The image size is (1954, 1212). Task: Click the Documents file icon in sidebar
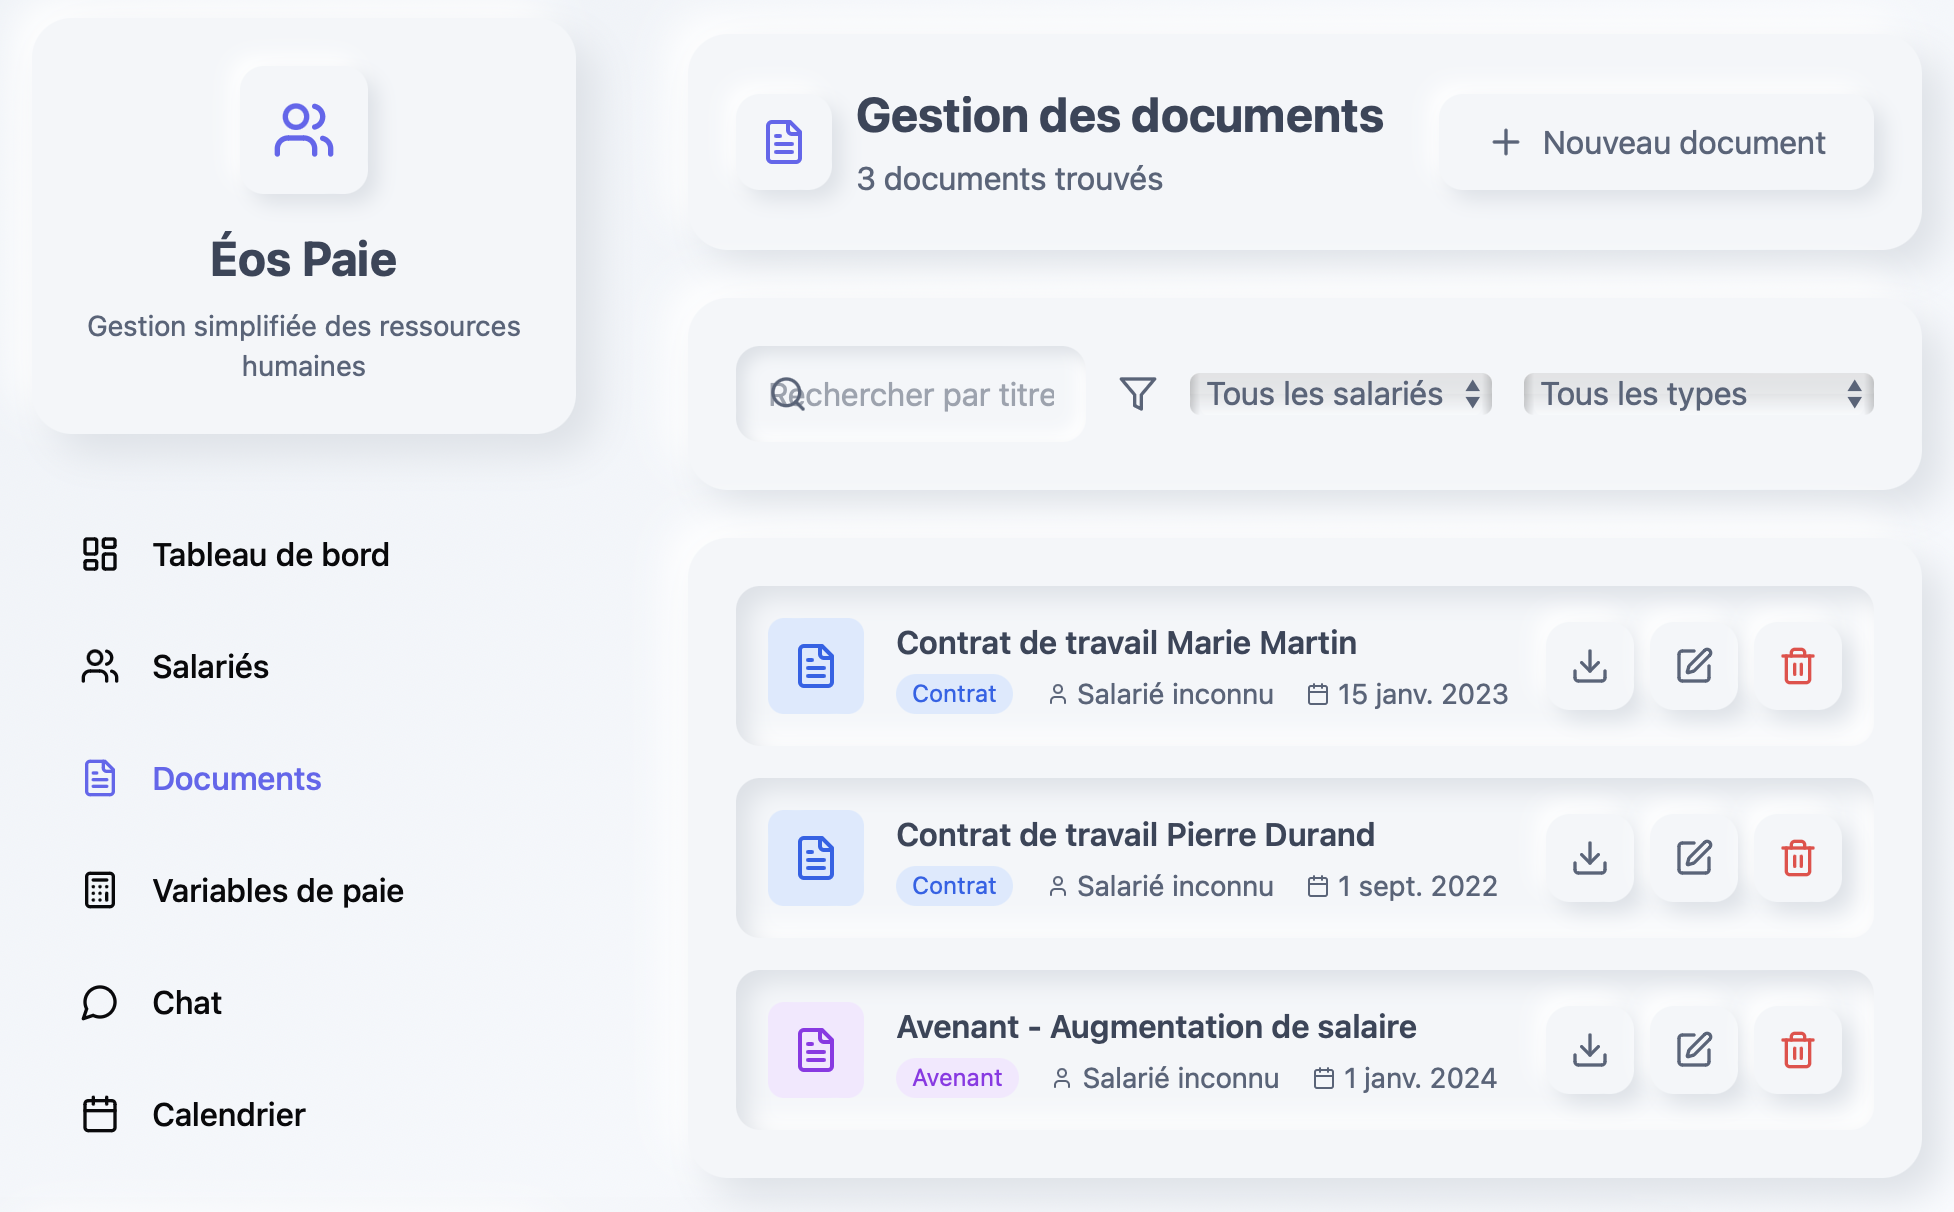[x=100, y=778]
